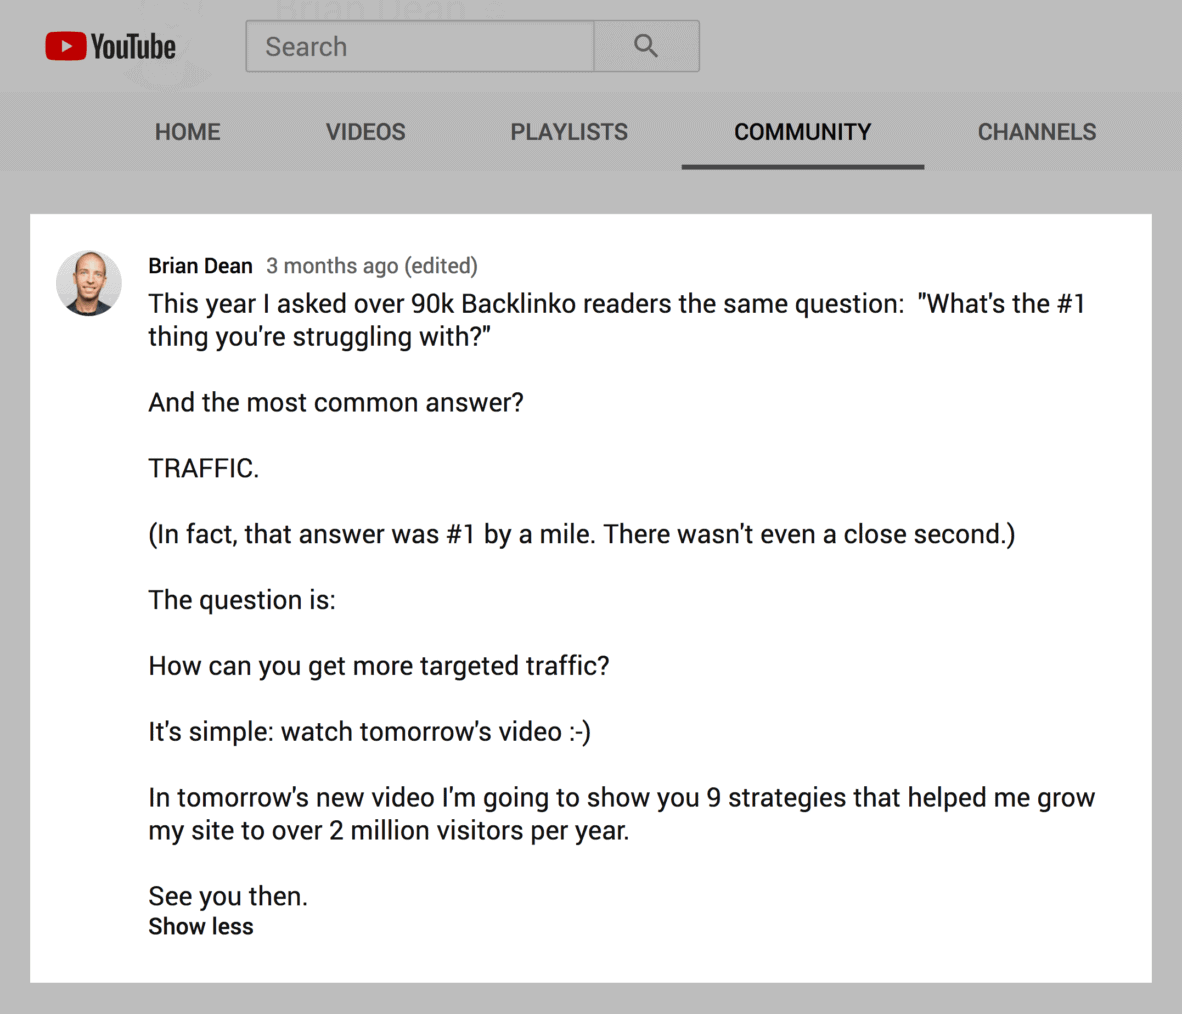The width and height of the screenshot is (1182, 1014).
Task: Select the COMMUNITY tab
Action: tap(803, 132)
